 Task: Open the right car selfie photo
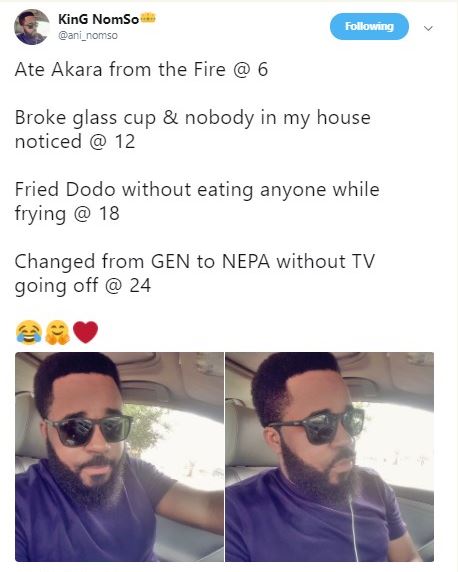click(x=330, y=457)
